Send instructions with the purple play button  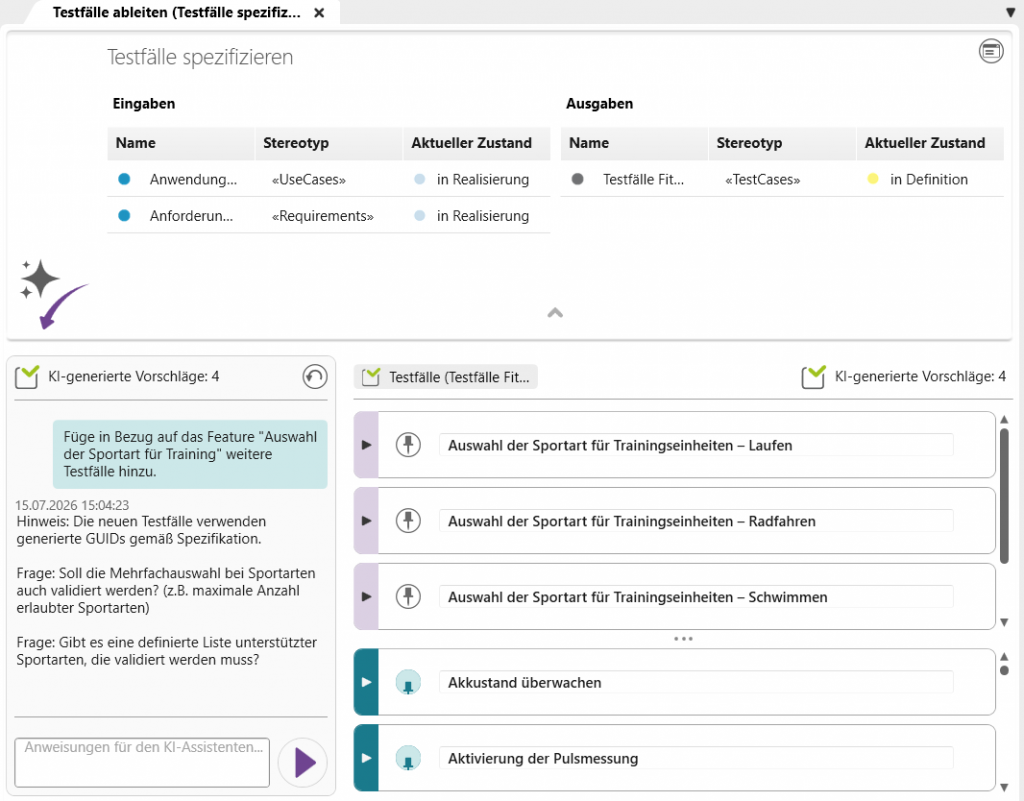pyautogui.click(x=303, y=762)
